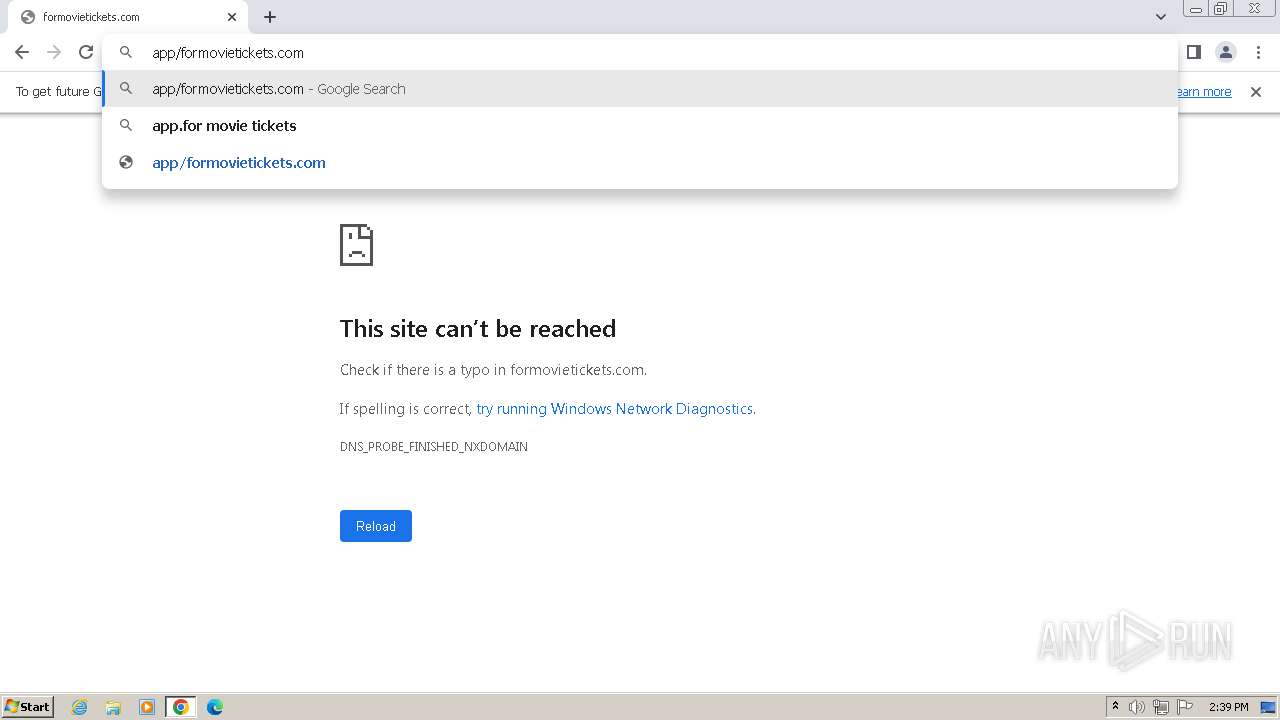Restore down the Chrome window

pos(1220,9)
